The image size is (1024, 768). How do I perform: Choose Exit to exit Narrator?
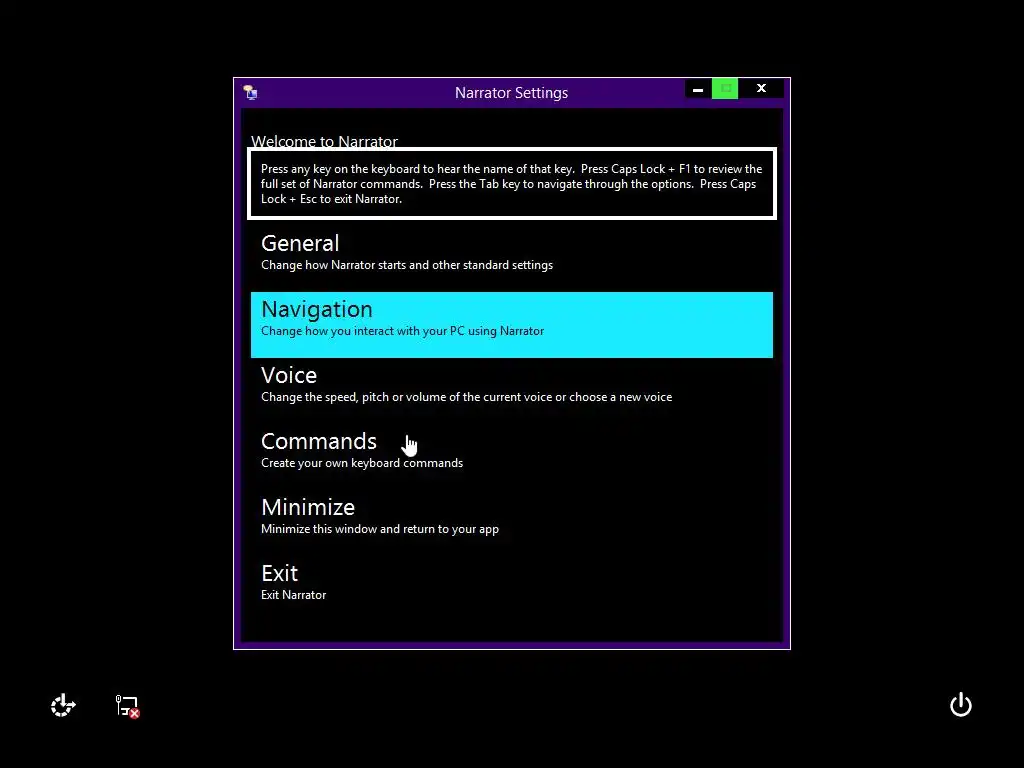pos(511,588)
